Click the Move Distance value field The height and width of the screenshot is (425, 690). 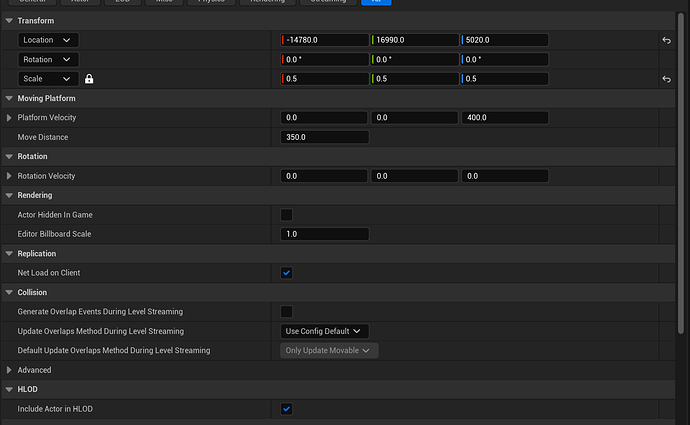coord(325,137)
